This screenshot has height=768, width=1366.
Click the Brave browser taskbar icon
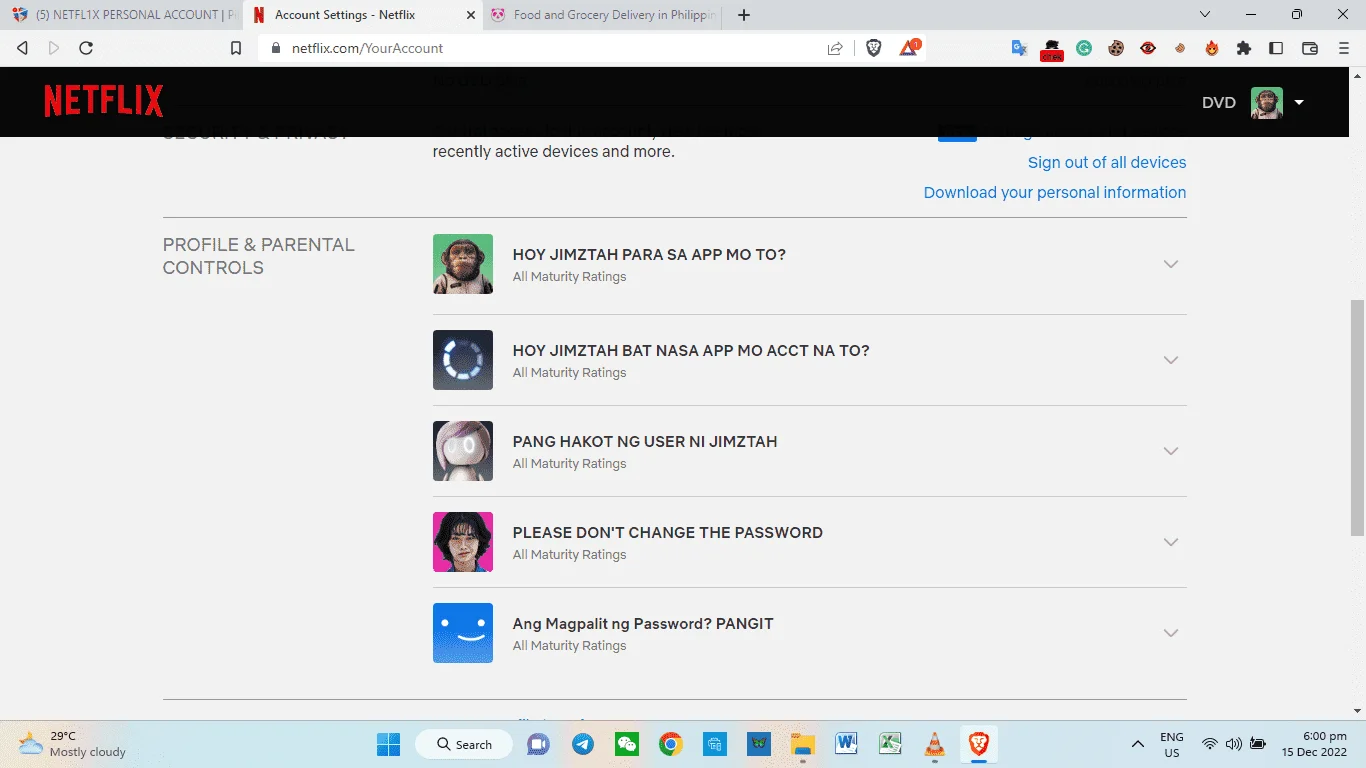pyautogui.click(x=979, y=744)
